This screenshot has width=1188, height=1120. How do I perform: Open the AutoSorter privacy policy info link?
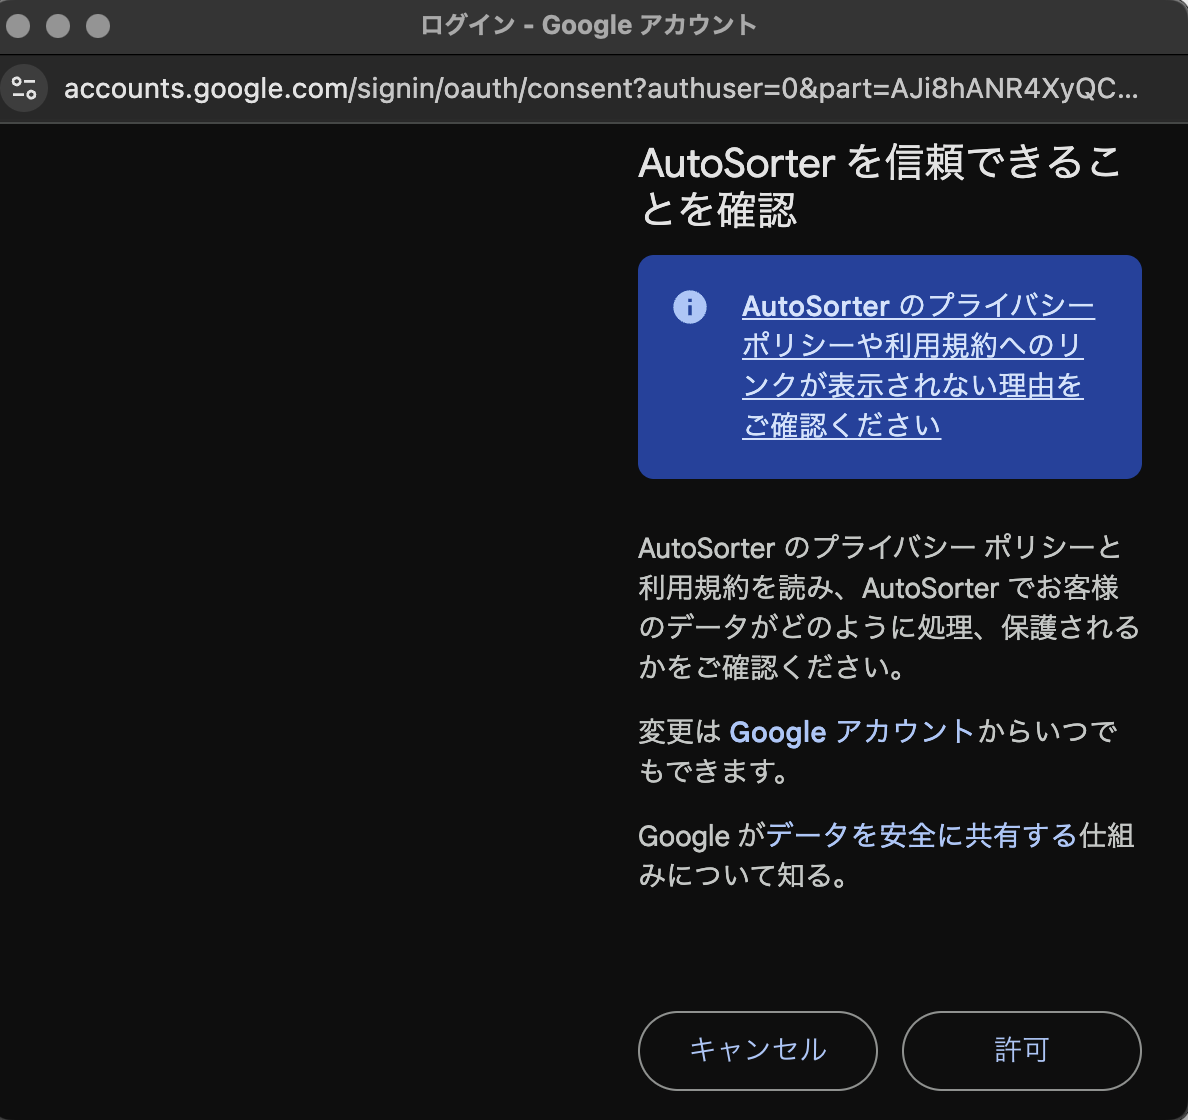tap(918, 365)
